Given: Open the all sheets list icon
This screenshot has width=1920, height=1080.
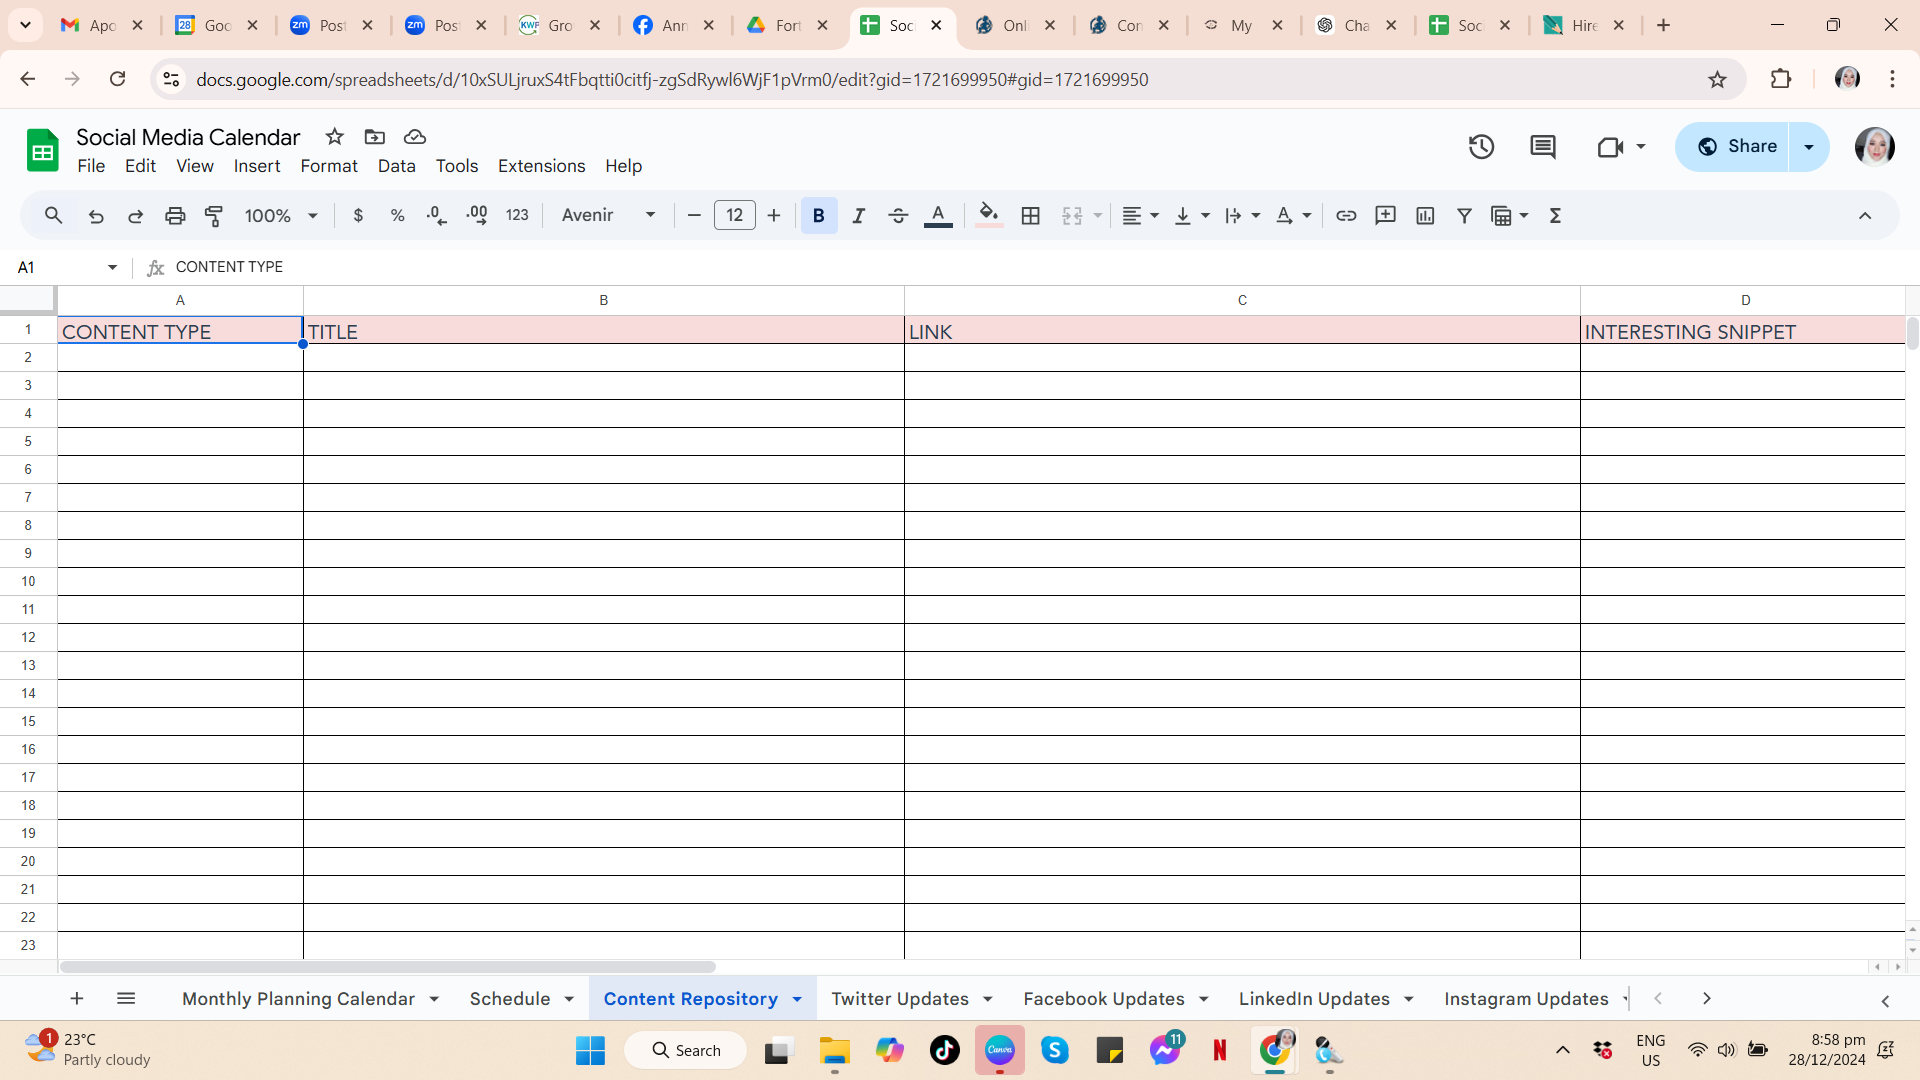Looking at the screenshot, I should [x=126, y=998].
